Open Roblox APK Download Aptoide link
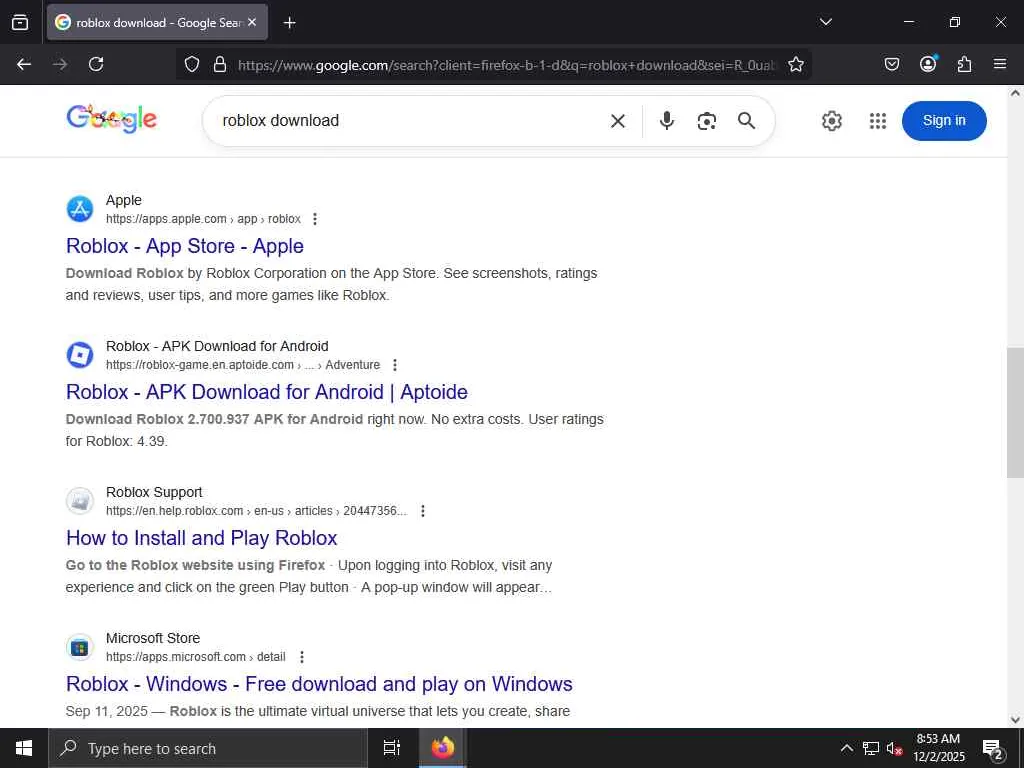Screen dimensions: 1024x768 coord(267,392)
